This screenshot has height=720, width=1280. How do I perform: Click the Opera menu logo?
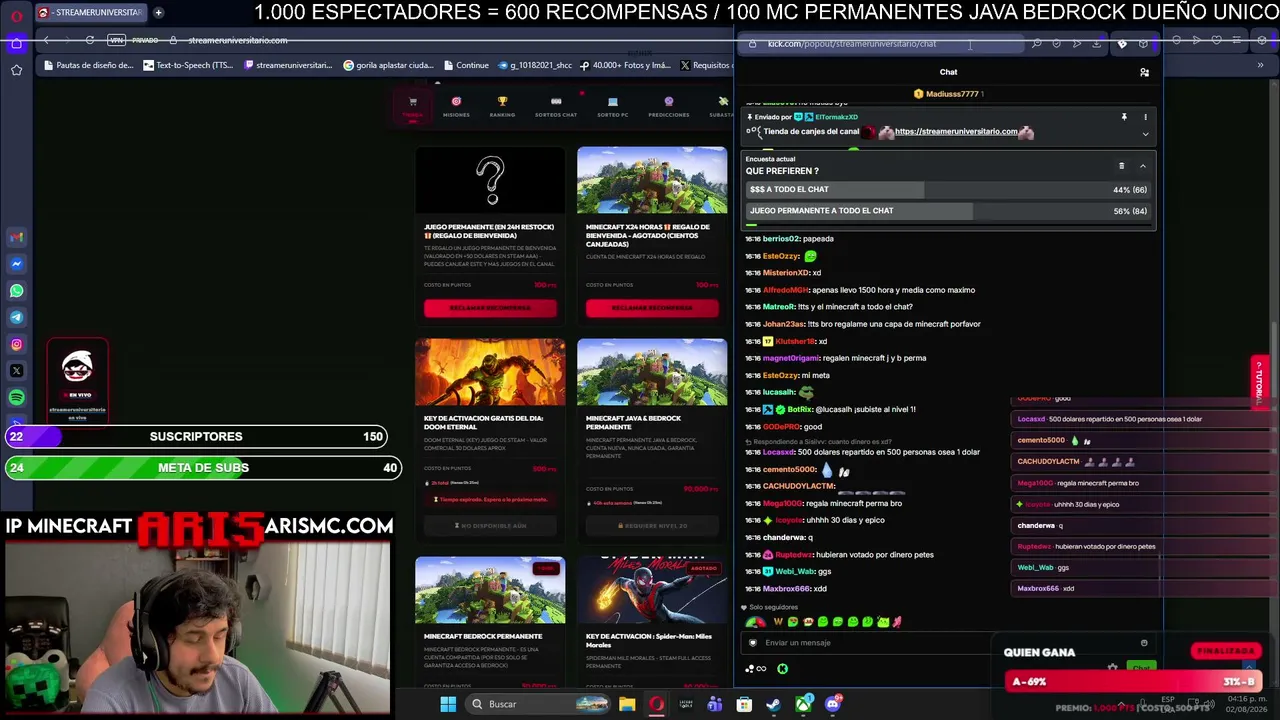click(16, 16)
